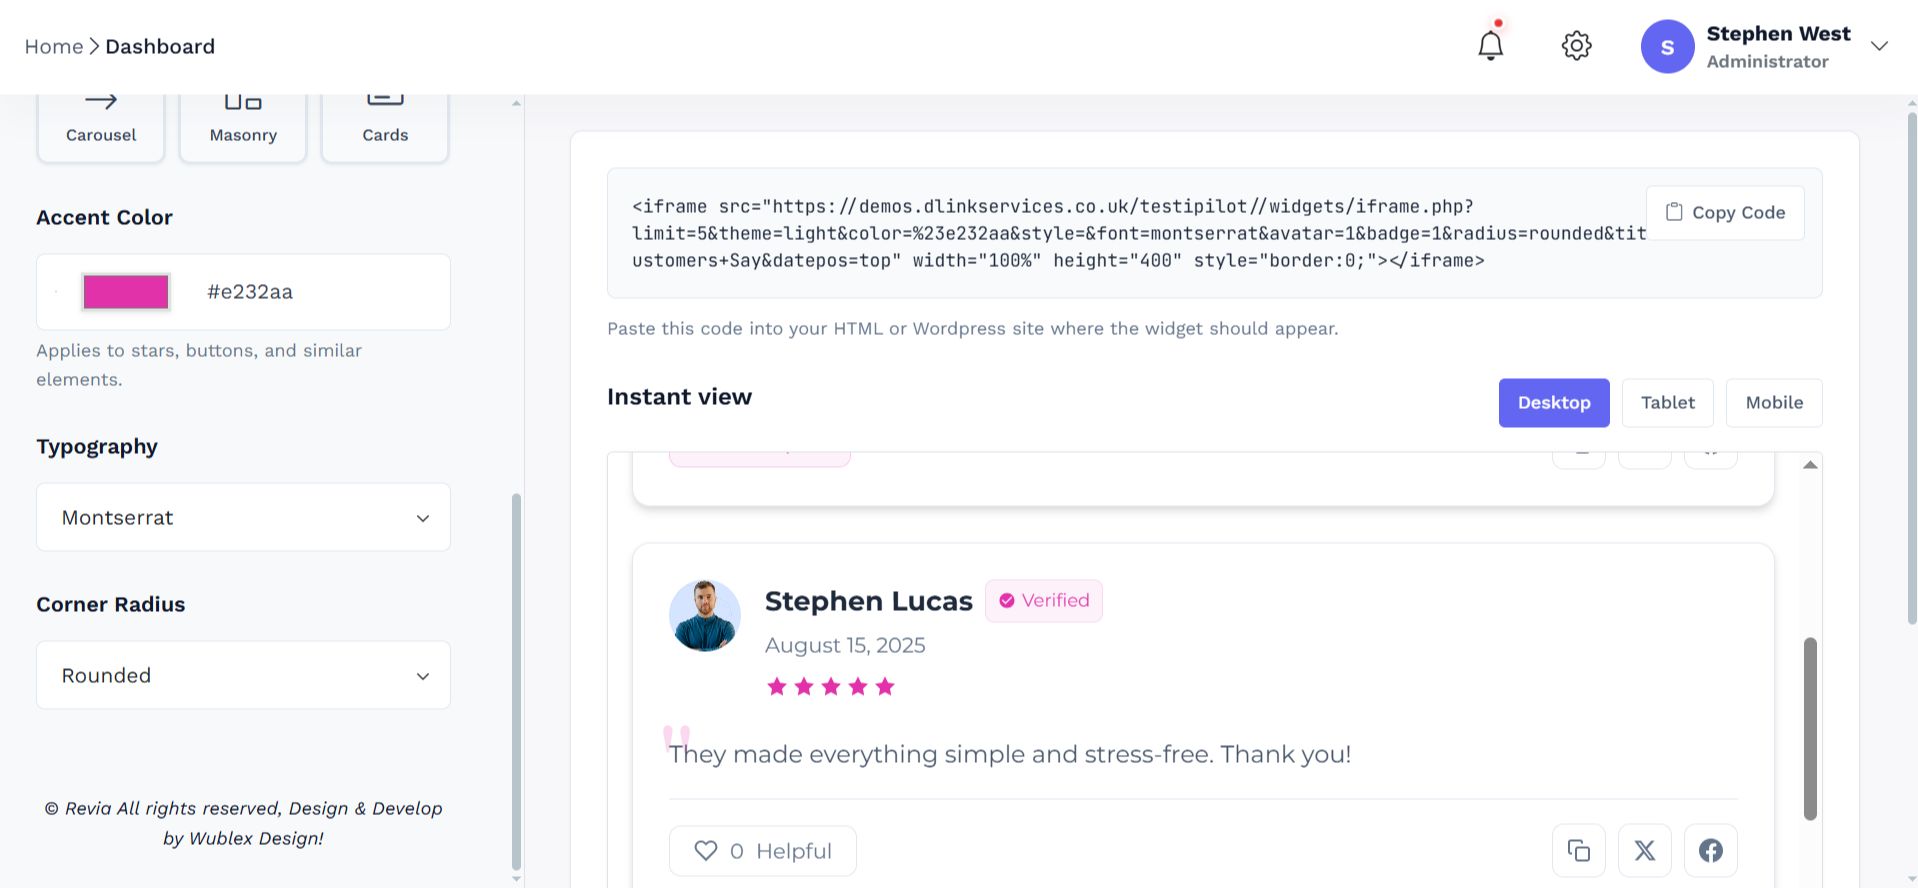
Task: Open the notifications bell
Action: click(1490, 46)
